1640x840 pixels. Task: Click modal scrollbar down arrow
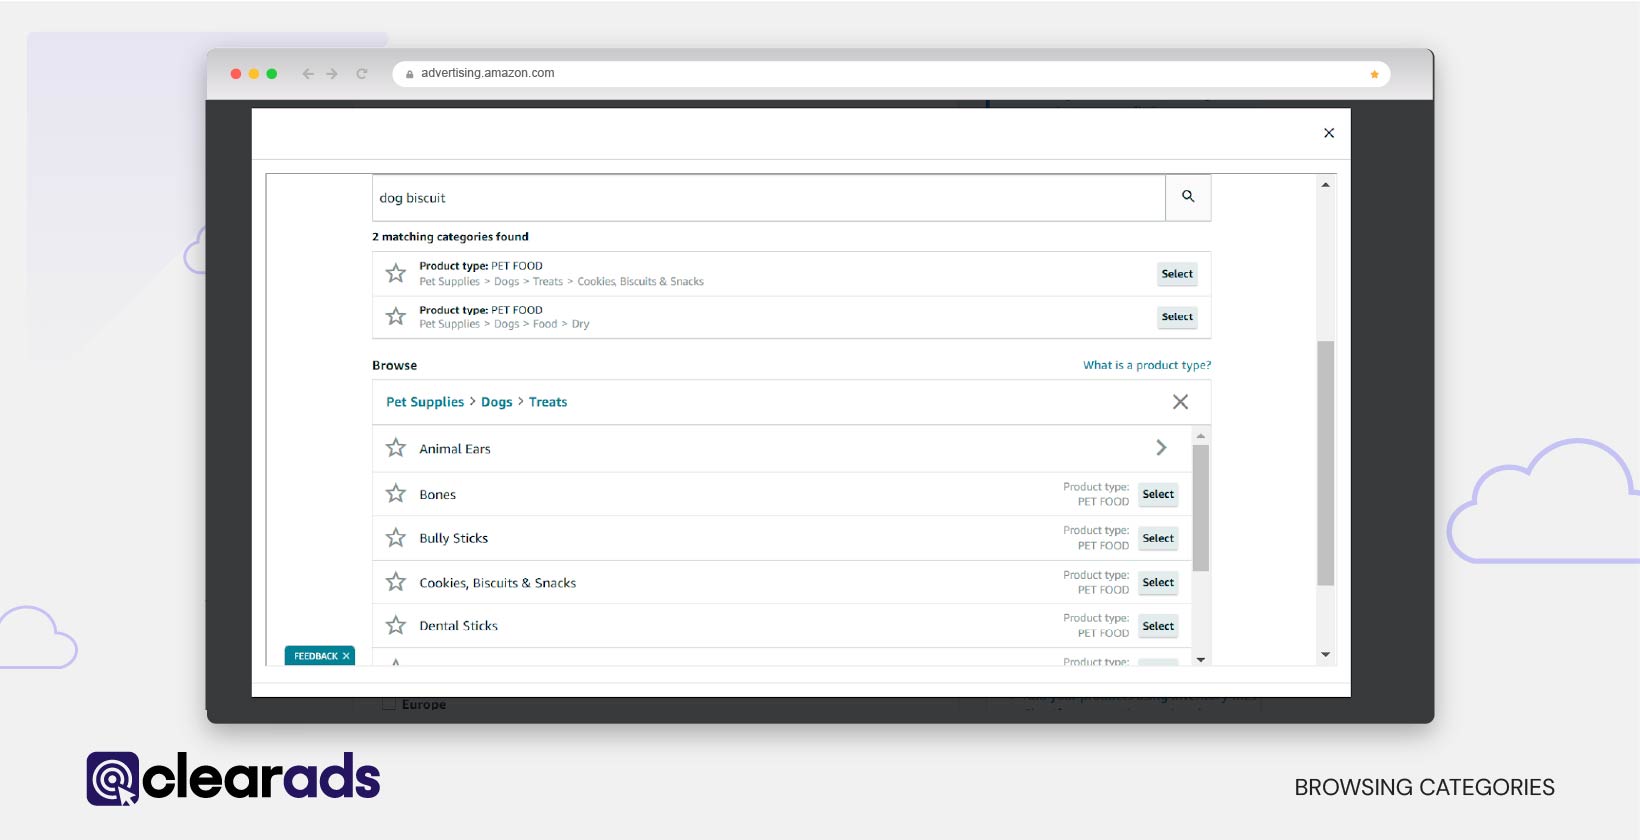pos(1325,655)
